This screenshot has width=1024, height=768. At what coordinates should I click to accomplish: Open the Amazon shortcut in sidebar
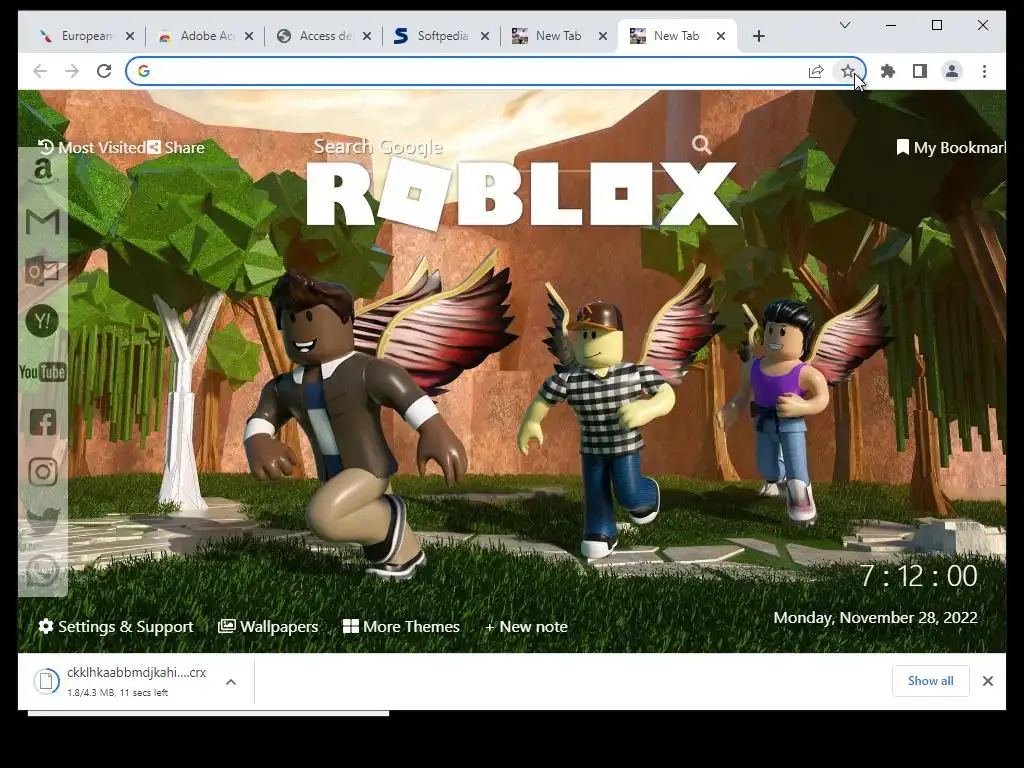(42, 172)
